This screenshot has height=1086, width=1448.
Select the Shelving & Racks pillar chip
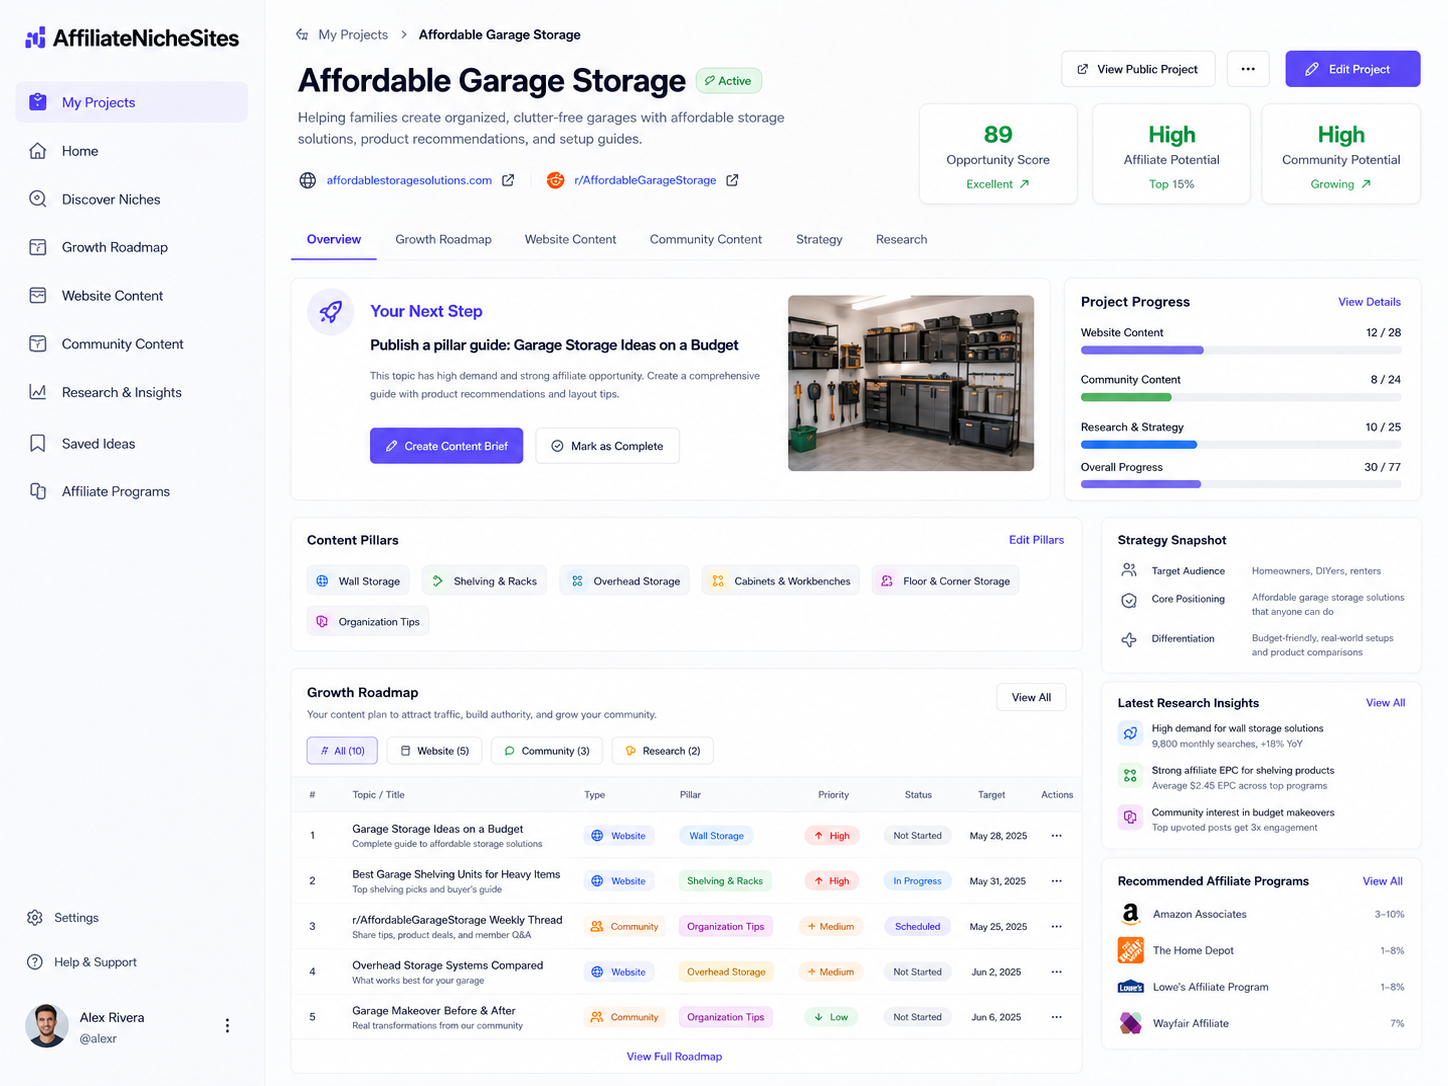pyautogui.click(x=484, y=581)
